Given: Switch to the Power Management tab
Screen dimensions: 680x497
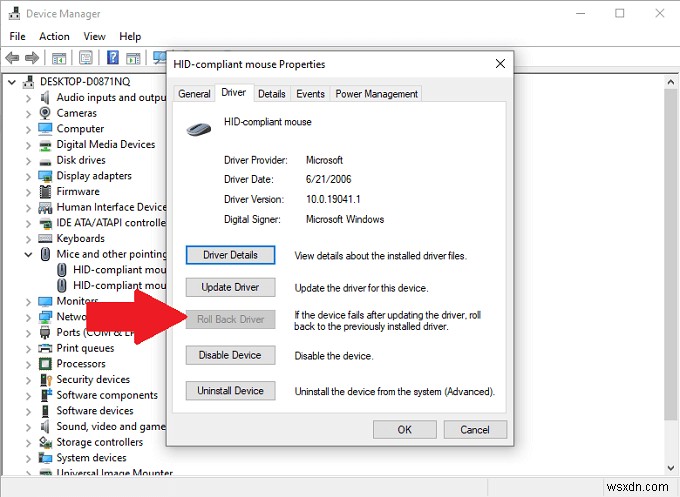Looking at the screenshot, I should click(376, 94).
